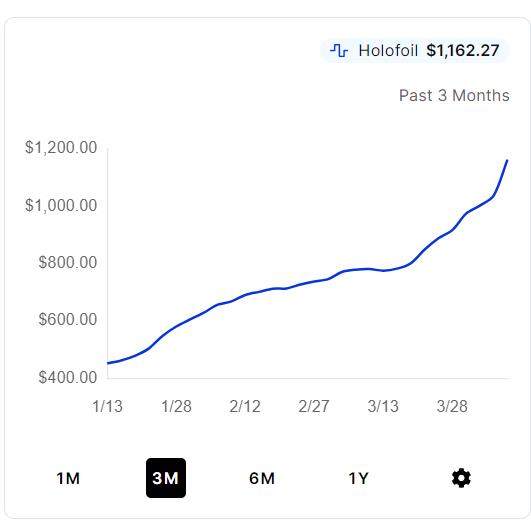Switch to the 6M time range
531x529 pixels.
click(262, 478)
